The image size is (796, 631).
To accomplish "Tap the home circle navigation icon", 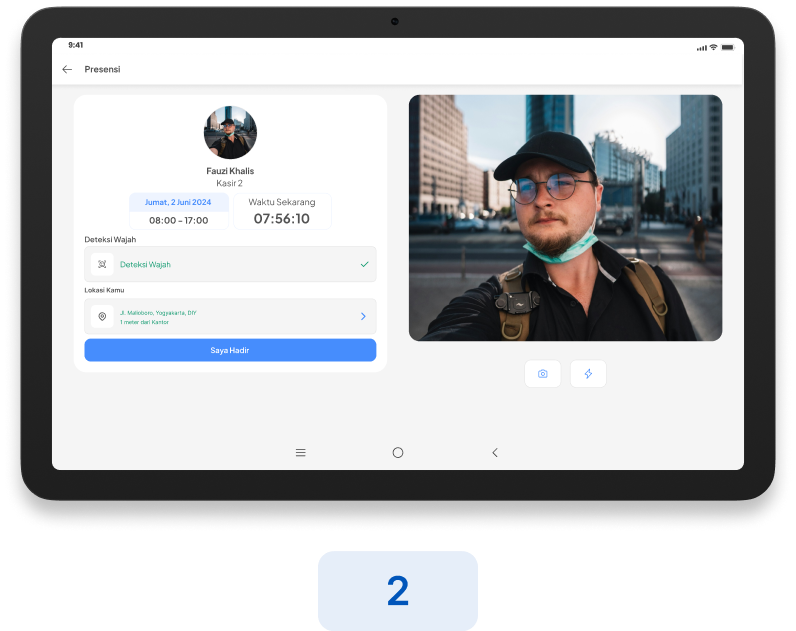I will (398, 453).
